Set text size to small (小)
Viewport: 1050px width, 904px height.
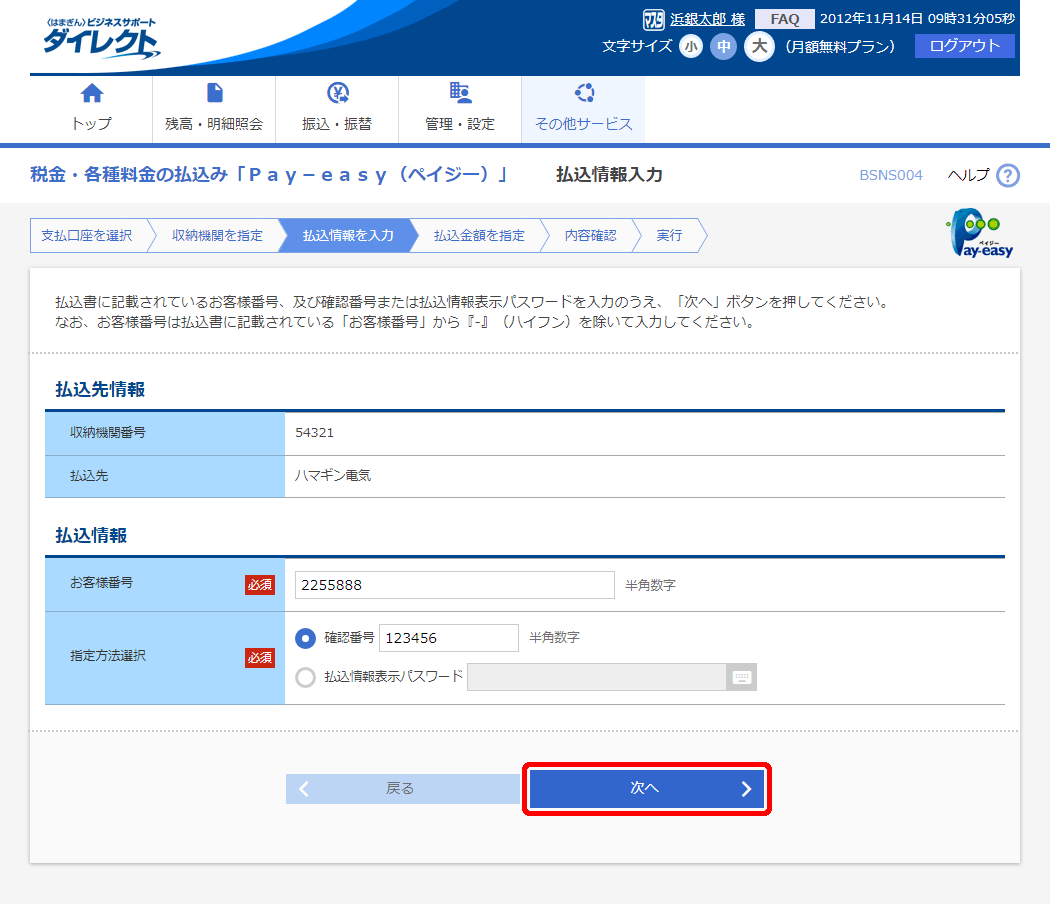(691, 46)
